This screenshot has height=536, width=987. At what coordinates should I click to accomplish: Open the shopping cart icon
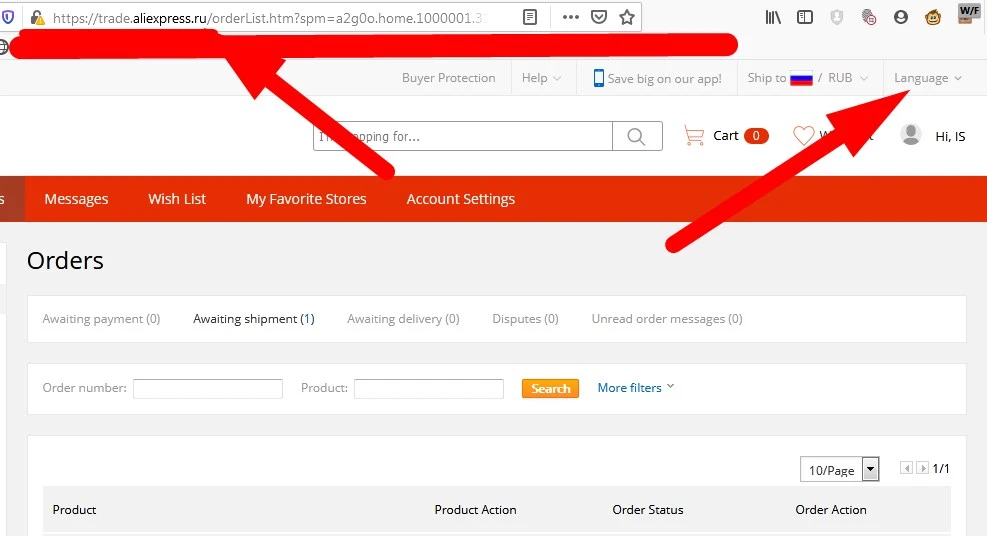[694, 135]
